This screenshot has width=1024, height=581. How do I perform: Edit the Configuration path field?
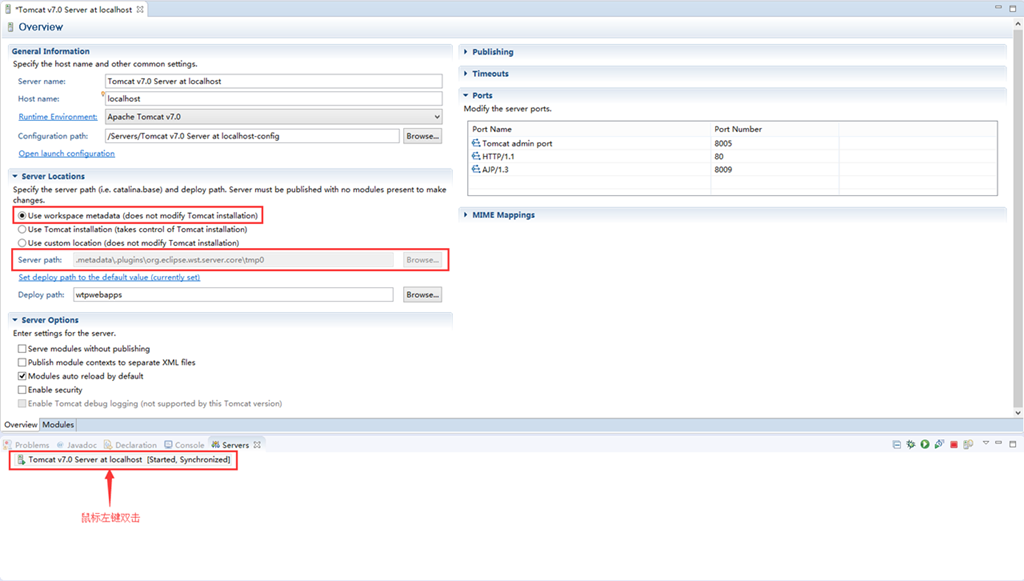coord(251,136)
